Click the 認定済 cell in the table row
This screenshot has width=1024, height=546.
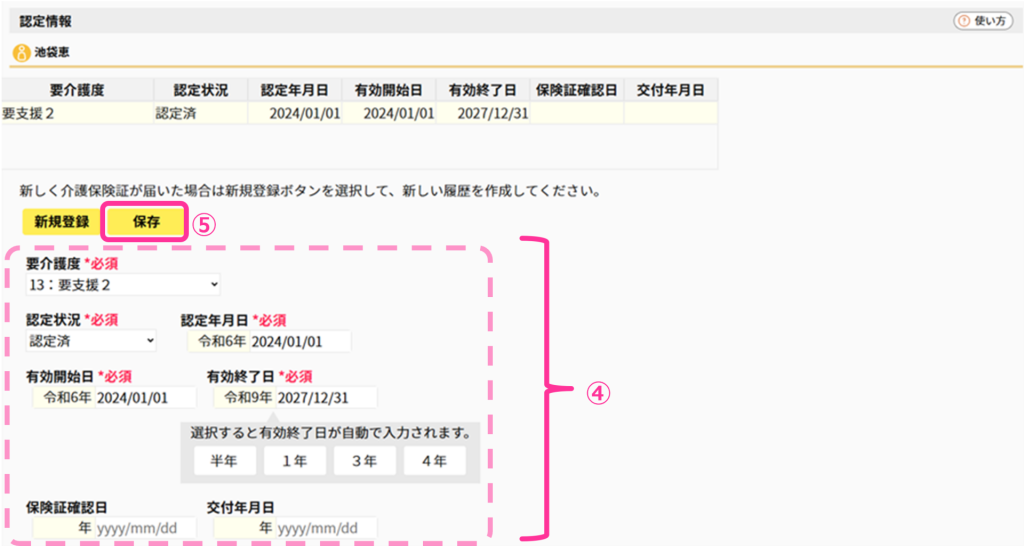[200, 114]
